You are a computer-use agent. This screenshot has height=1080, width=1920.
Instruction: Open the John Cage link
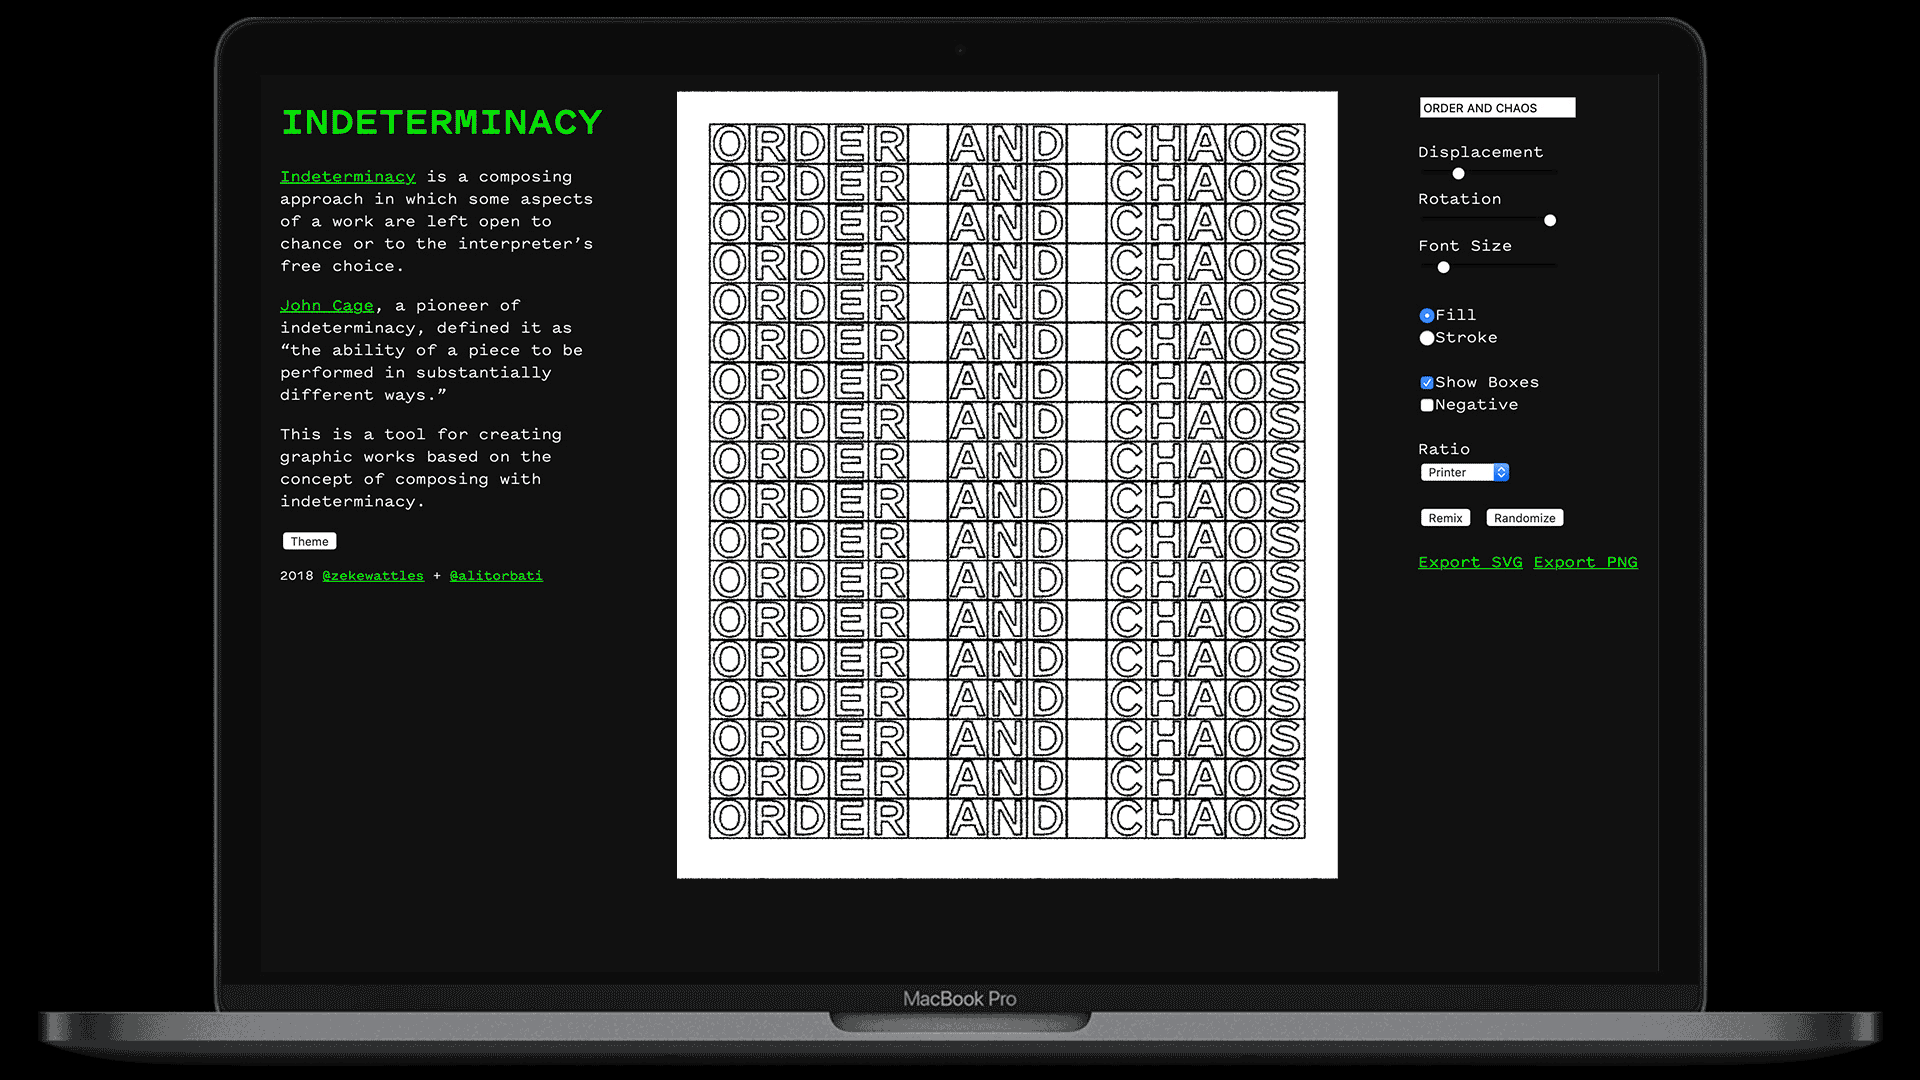(326, 306)
